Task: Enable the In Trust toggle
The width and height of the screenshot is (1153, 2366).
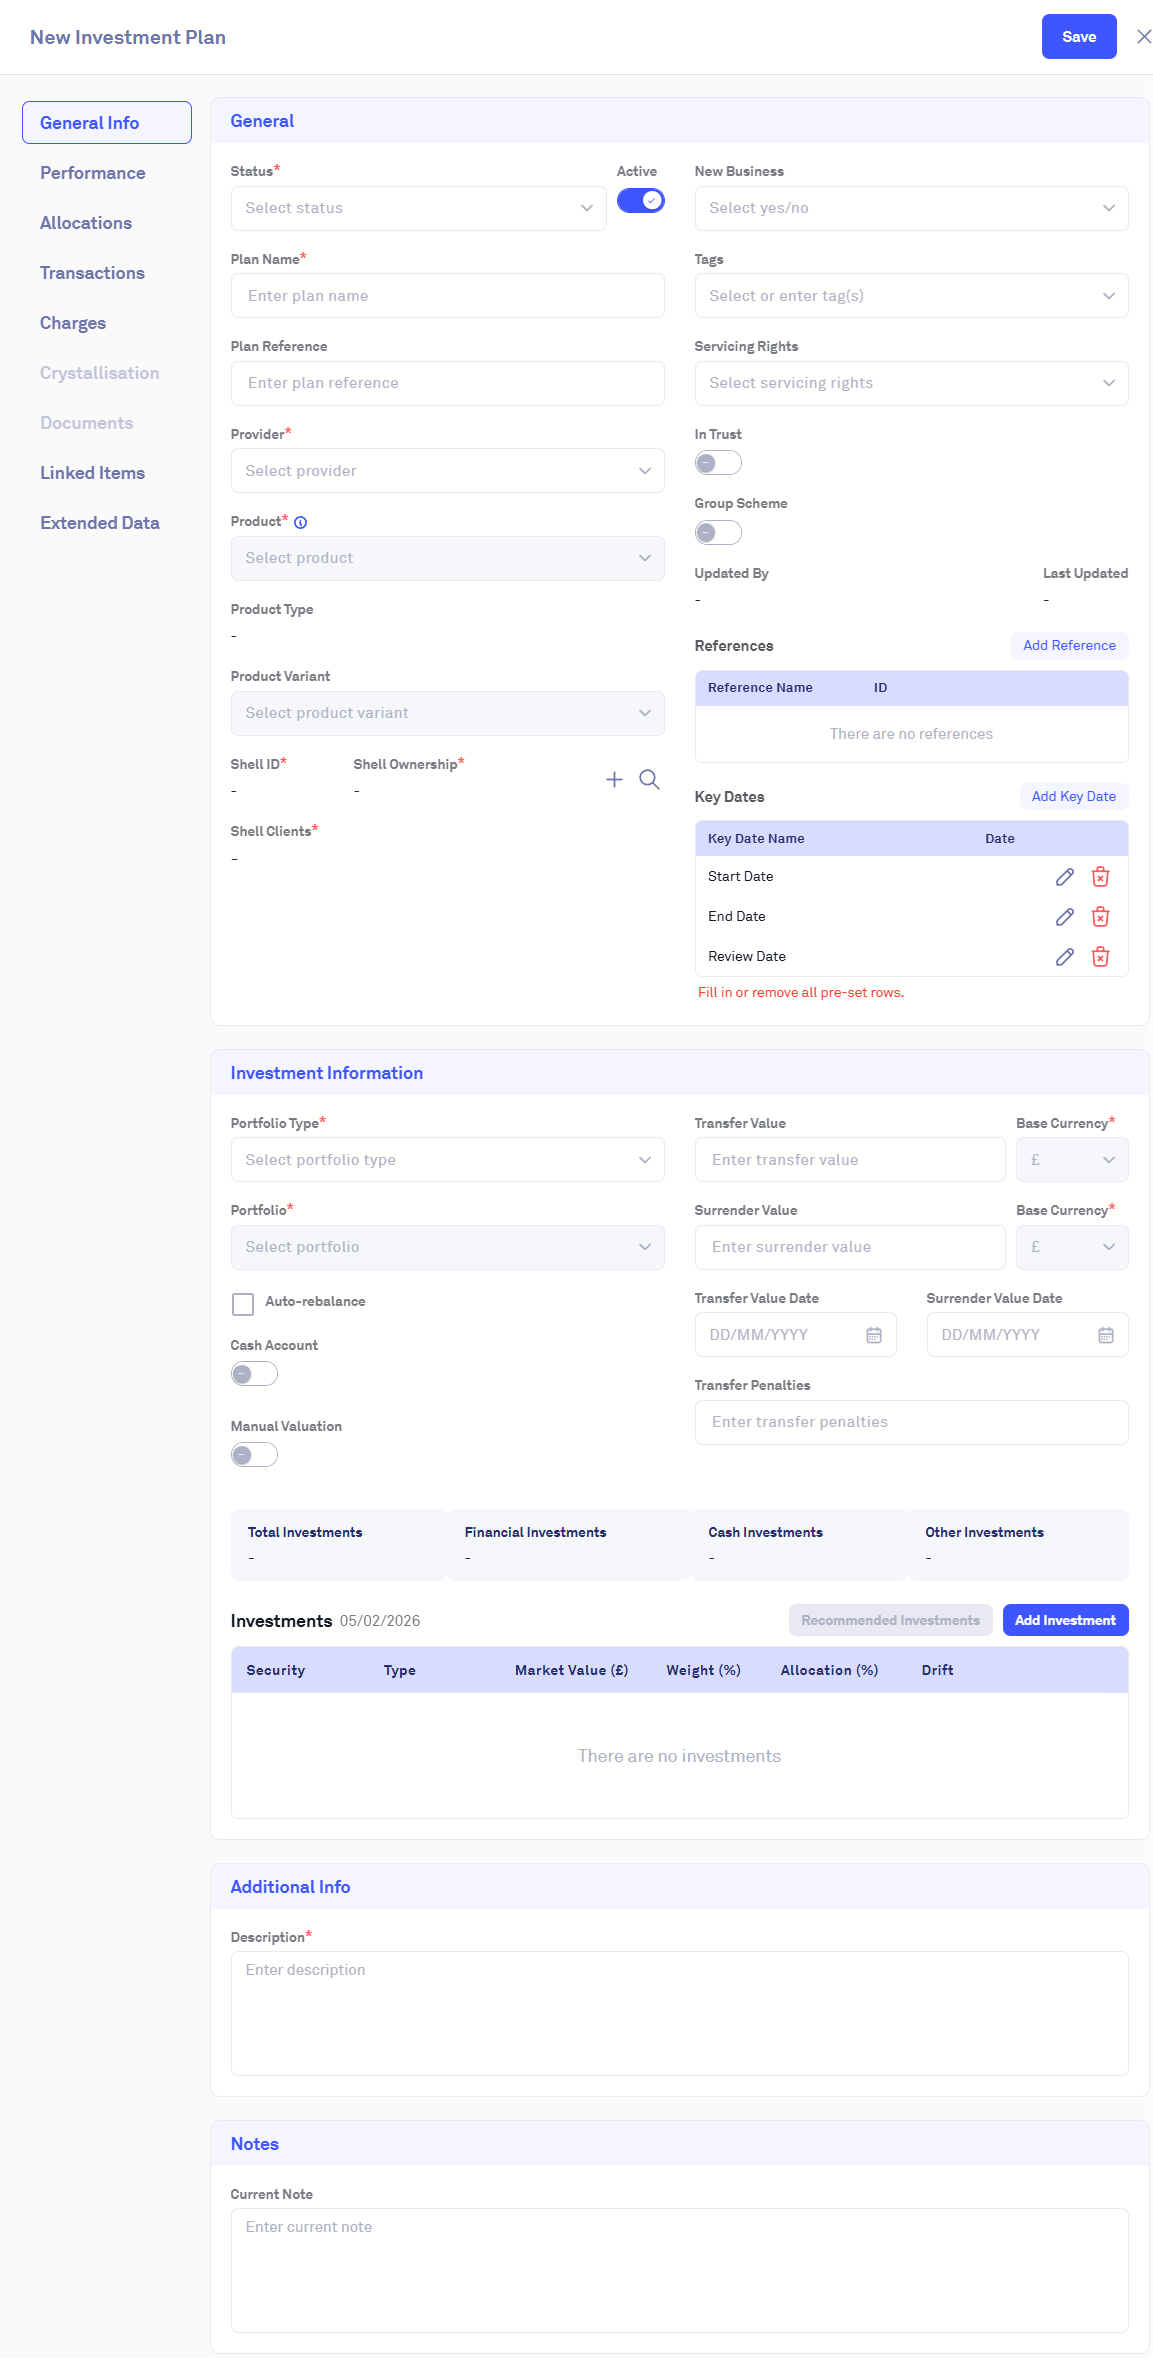Action: pos(718,463)
